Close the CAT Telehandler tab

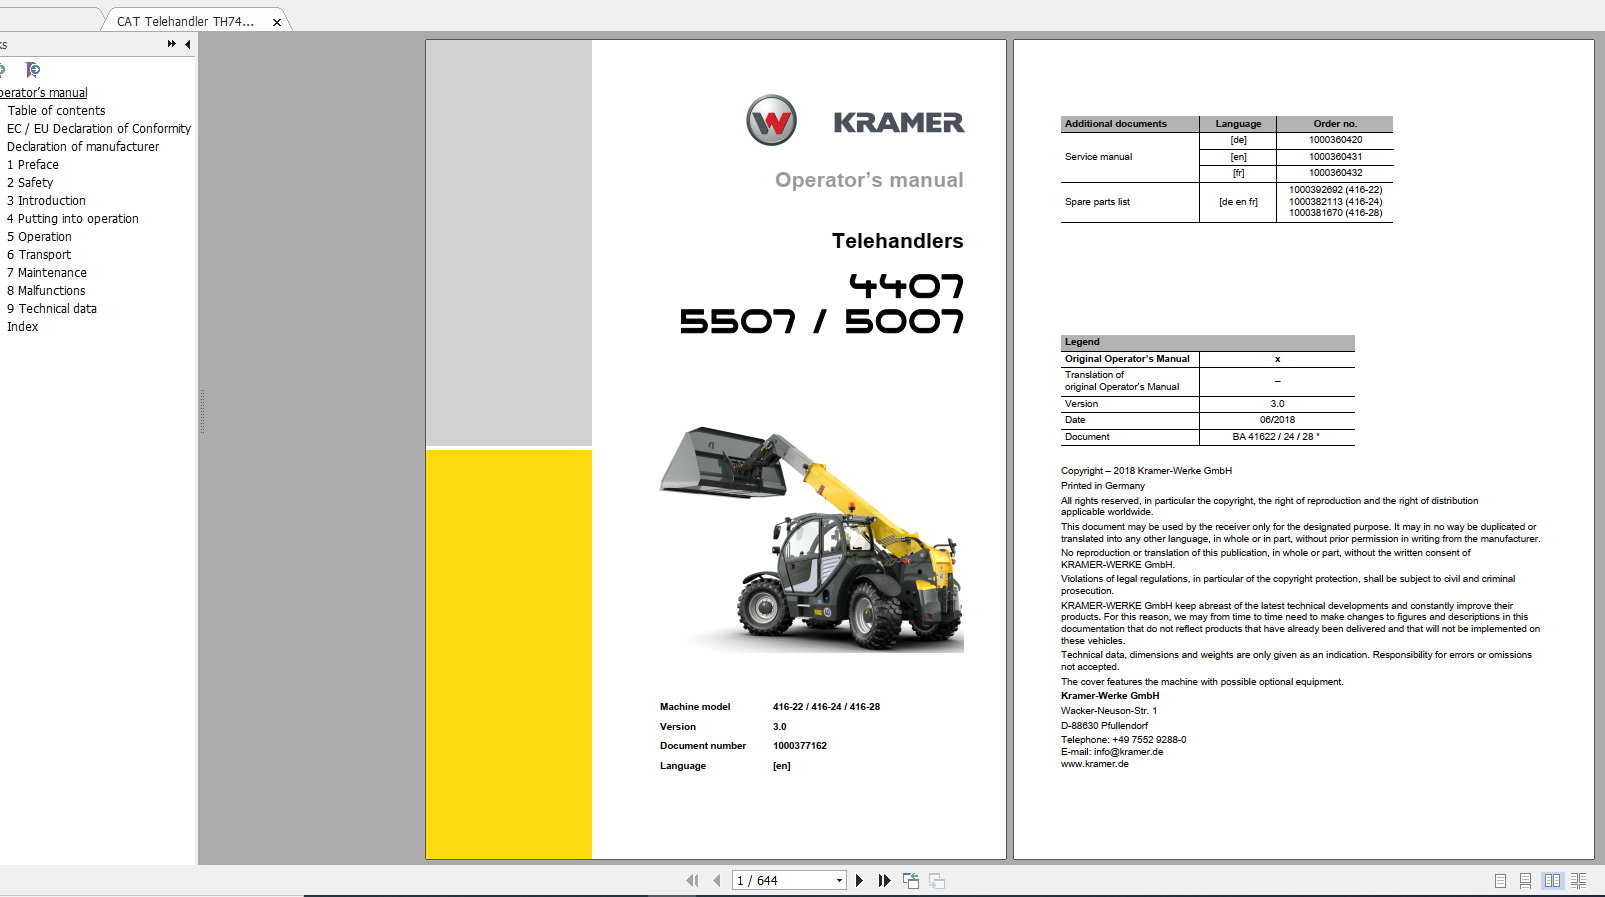(277, 22)
